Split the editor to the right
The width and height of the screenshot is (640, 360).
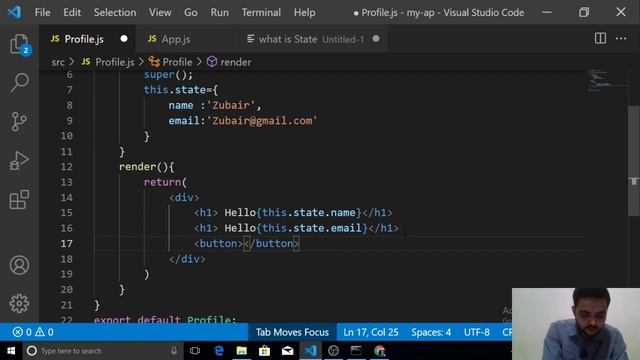pyautogui.click(x=600, y=39)
